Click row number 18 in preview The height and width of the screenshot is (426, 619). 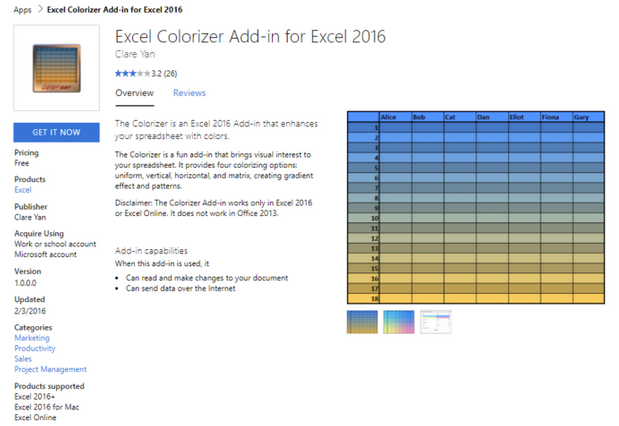tap(375, 299)
